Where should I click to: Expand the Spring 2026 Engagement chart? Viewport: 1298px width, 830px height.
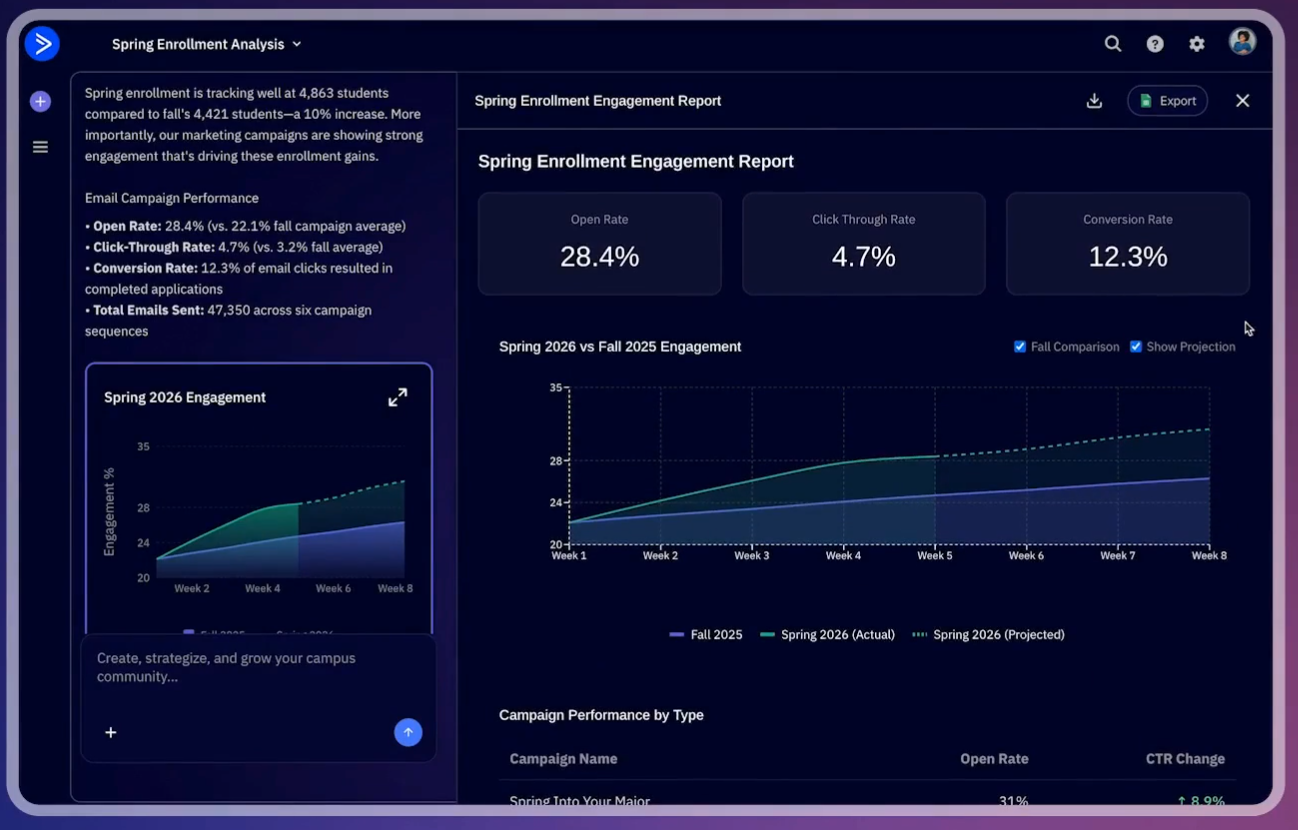tap(397, 397)
